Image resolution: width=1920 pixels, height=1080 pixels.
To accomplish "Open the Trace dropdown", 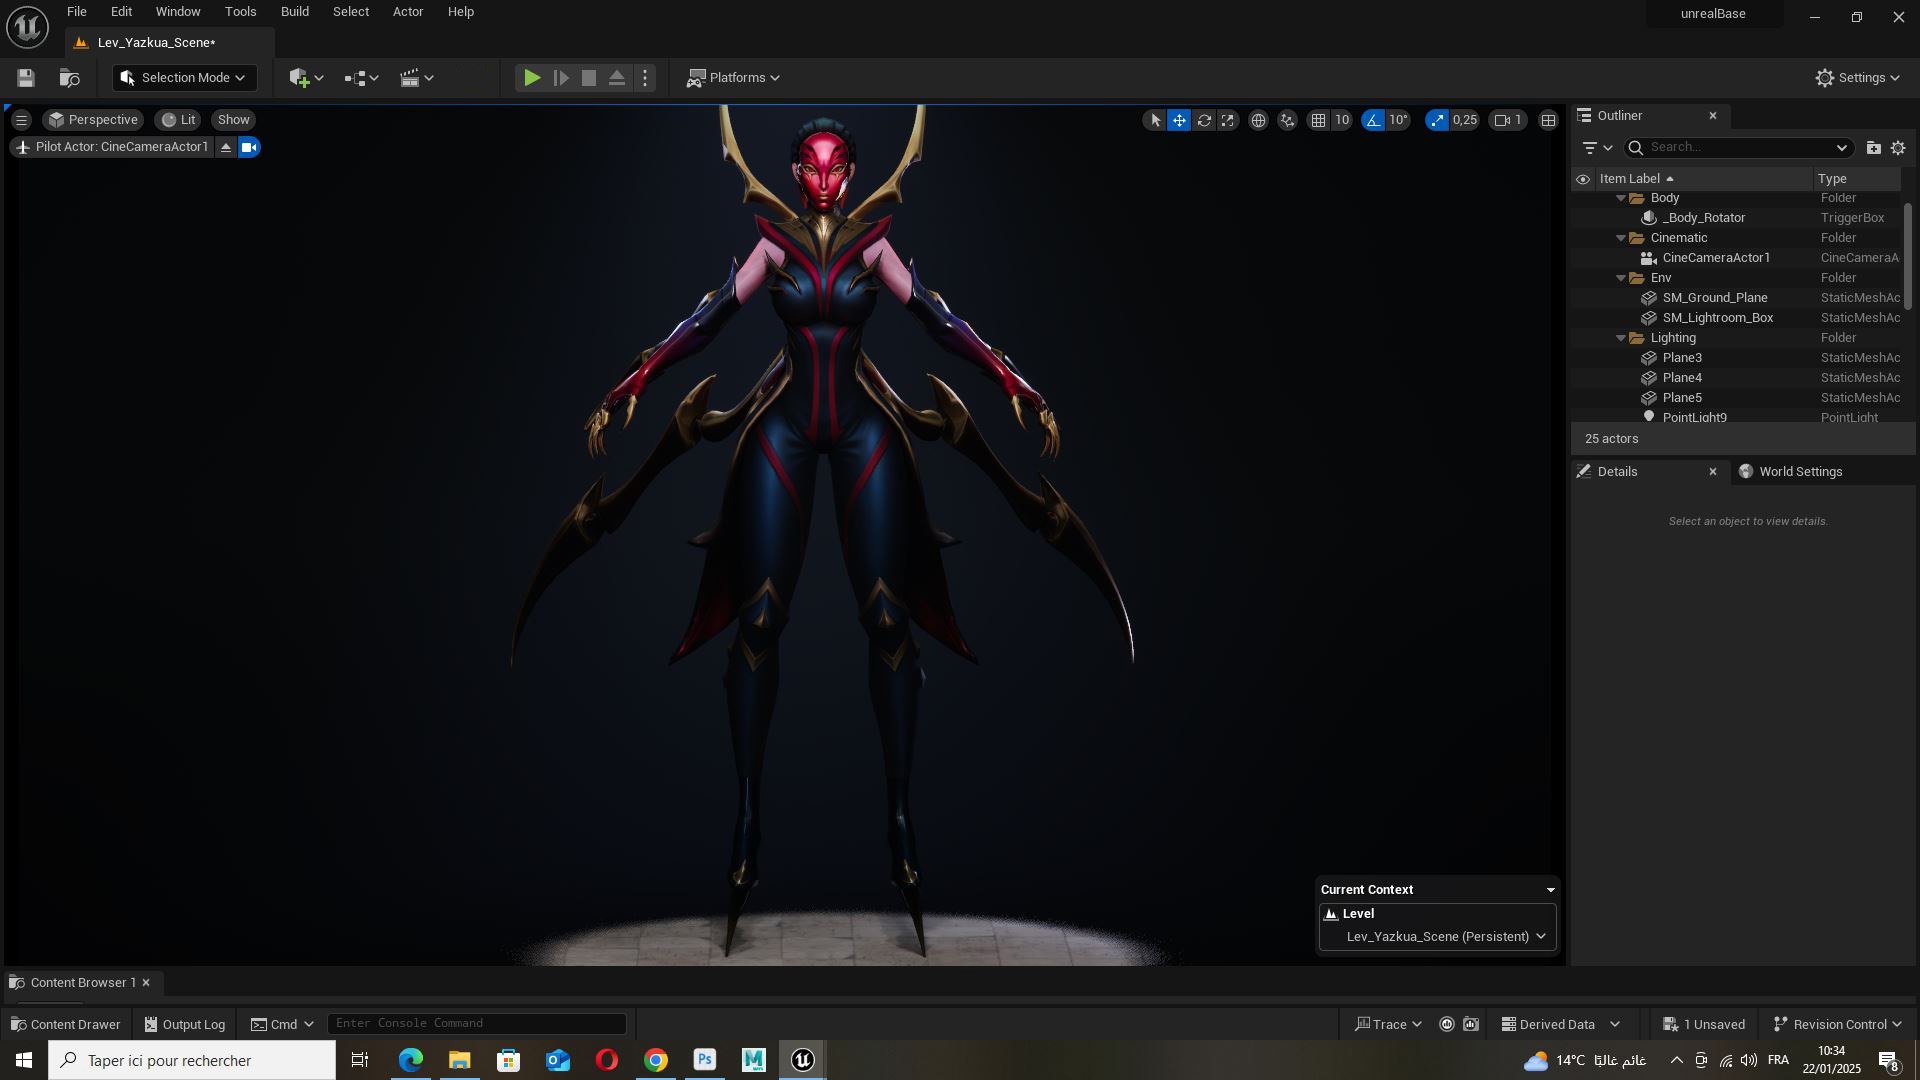I will point(1388,1025).
